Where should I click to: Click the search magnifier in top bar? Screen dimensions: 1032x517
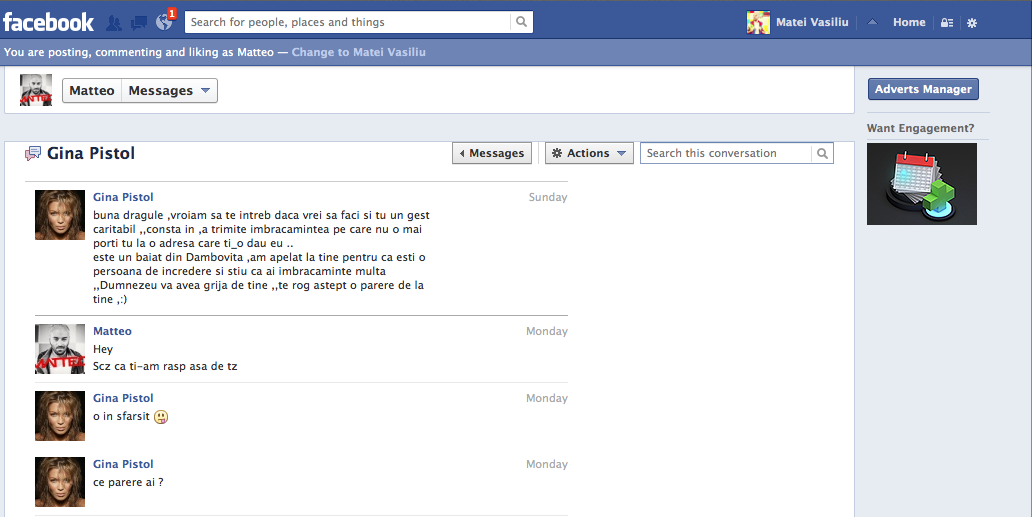pos(521,22)
